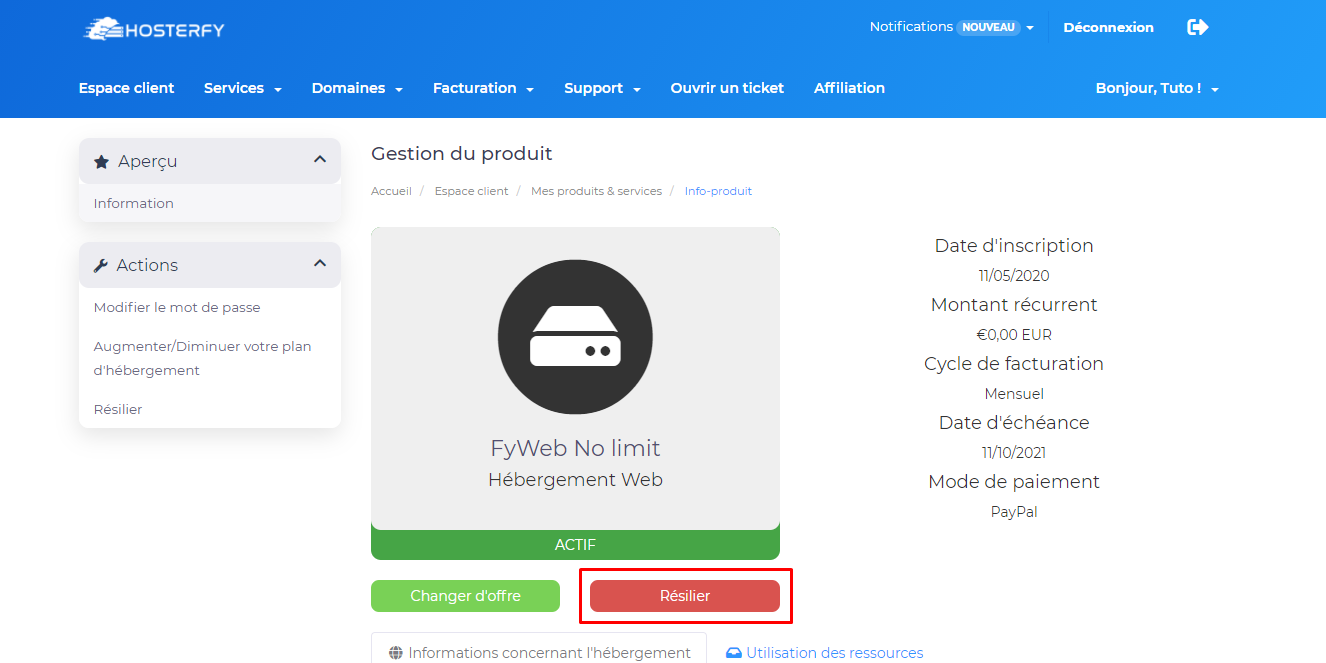The height and width of the screenshot is (663, 1326).
Task: Click the Hébergement Web product type
Action: point(575,480)
